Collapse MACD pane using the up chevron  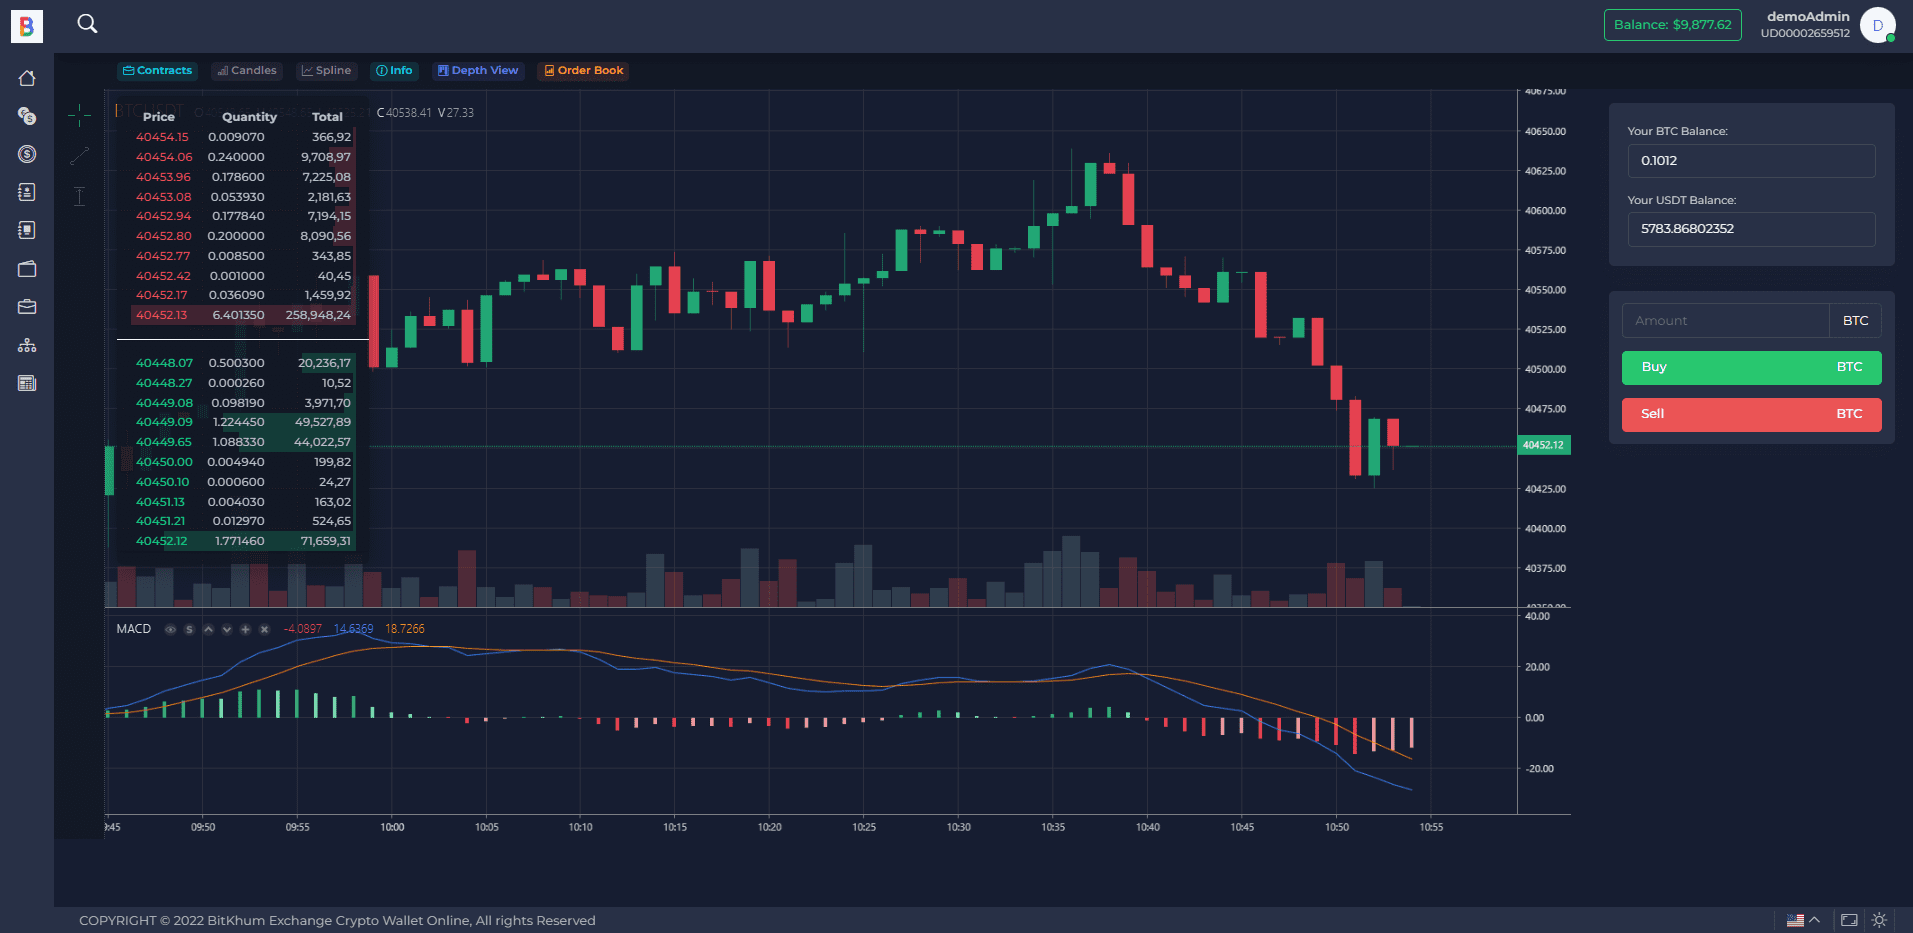tap(208, 629)
